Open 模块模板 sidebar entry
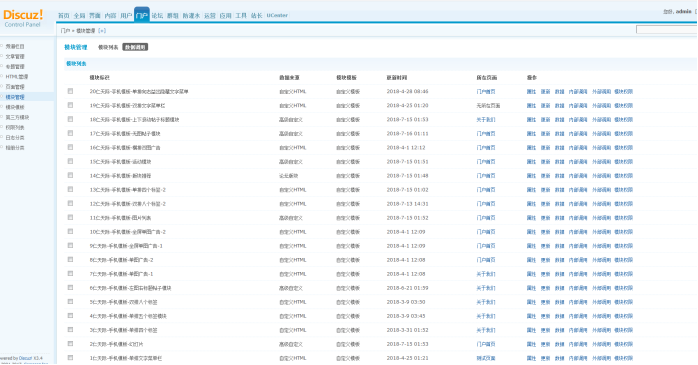 pos(15,107)
